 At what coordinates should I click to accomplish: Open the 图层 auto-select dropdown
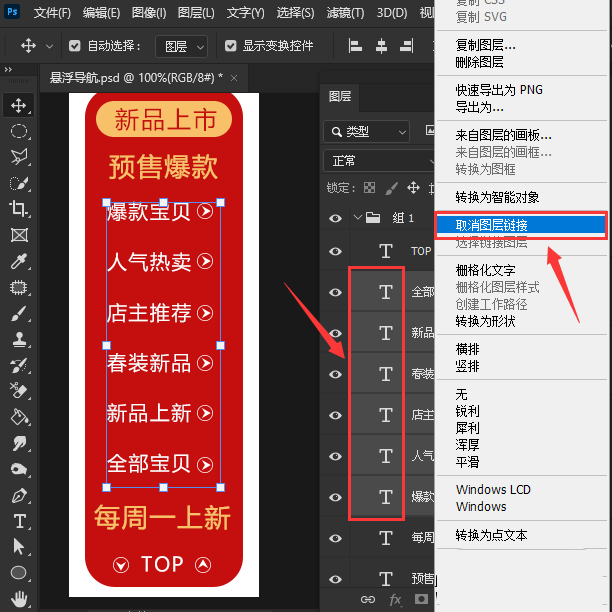[x=181, y=46]
